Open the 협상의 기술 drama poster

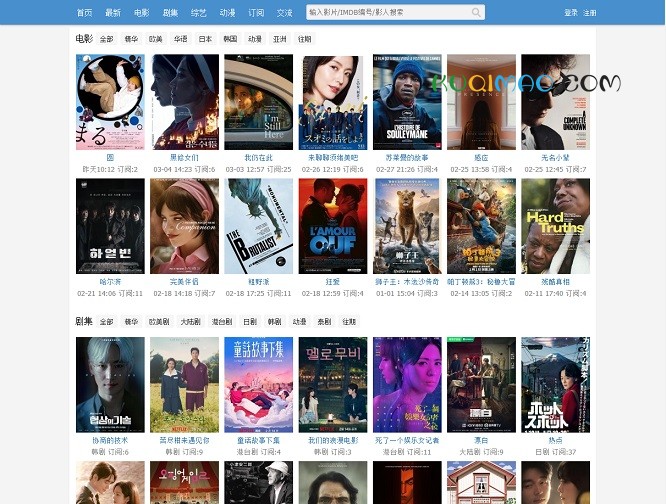pos(110,385)
